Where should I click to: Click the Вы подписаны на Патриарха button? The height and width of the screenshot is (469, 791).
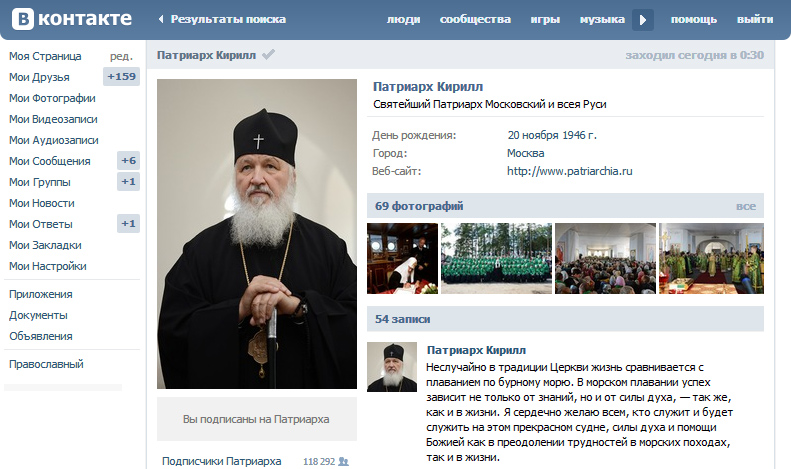tap(257, 419)
